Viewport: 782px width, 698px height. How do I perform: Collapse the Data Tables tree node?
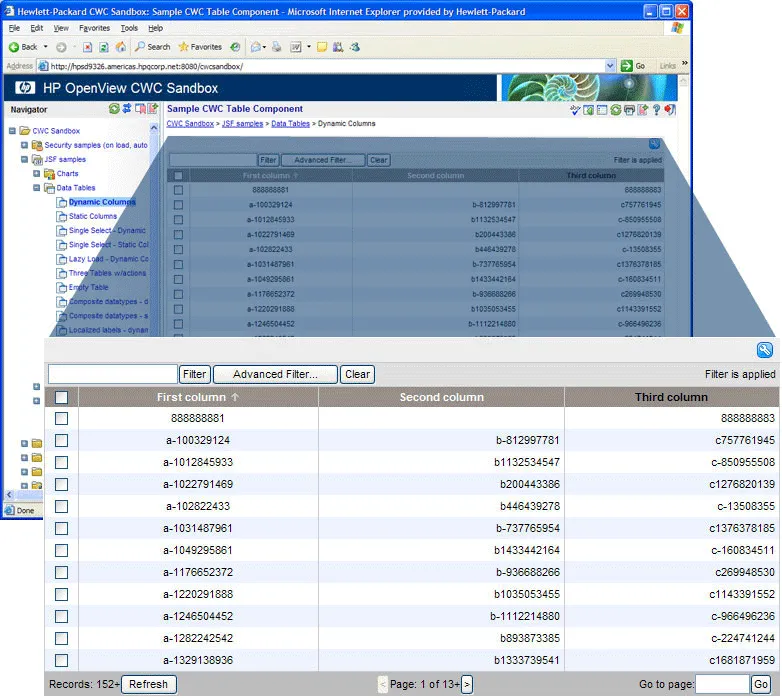pyautogui.click(x=36, y=187)
